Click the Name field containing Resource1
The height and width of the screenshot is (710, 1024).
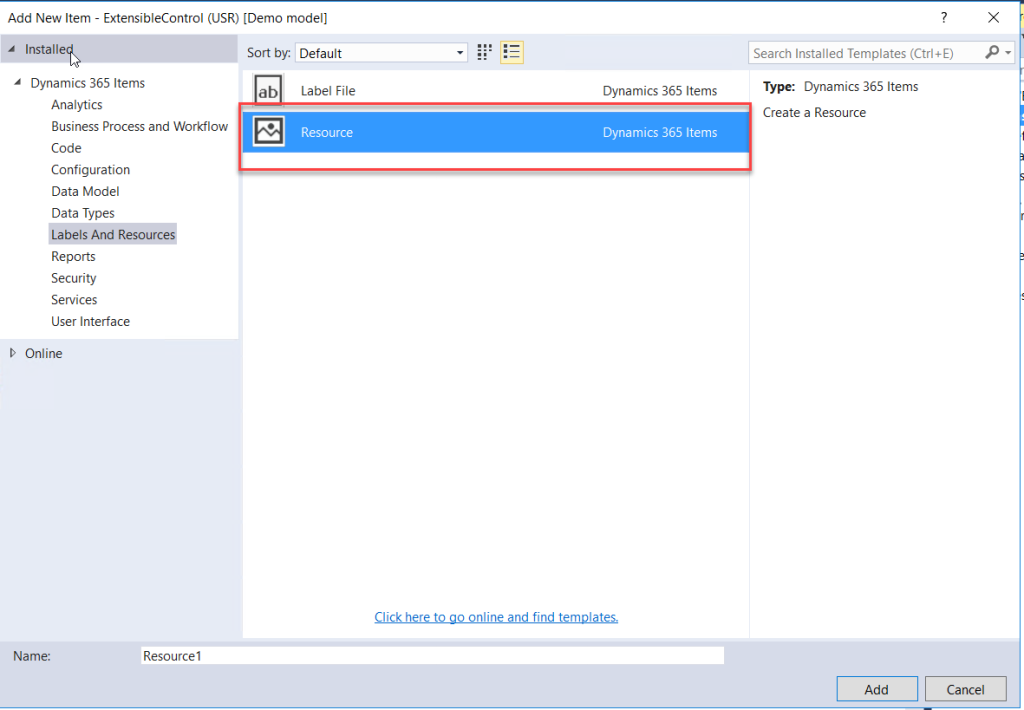tap(432, 655)
